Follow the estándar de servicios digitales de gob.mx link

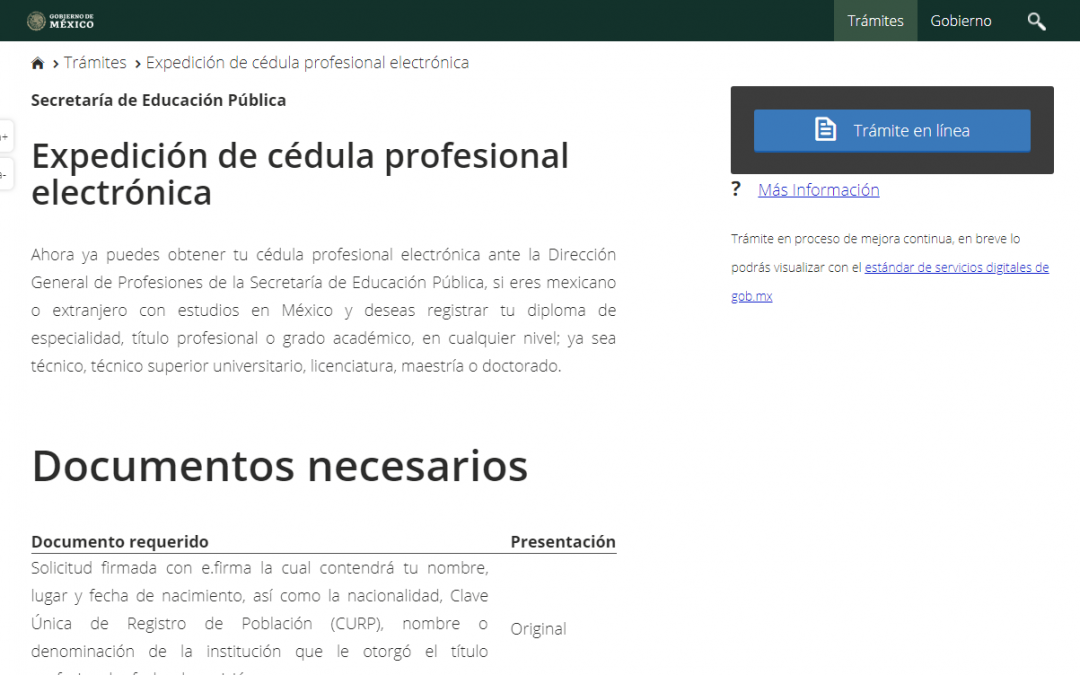click(956, 267)
